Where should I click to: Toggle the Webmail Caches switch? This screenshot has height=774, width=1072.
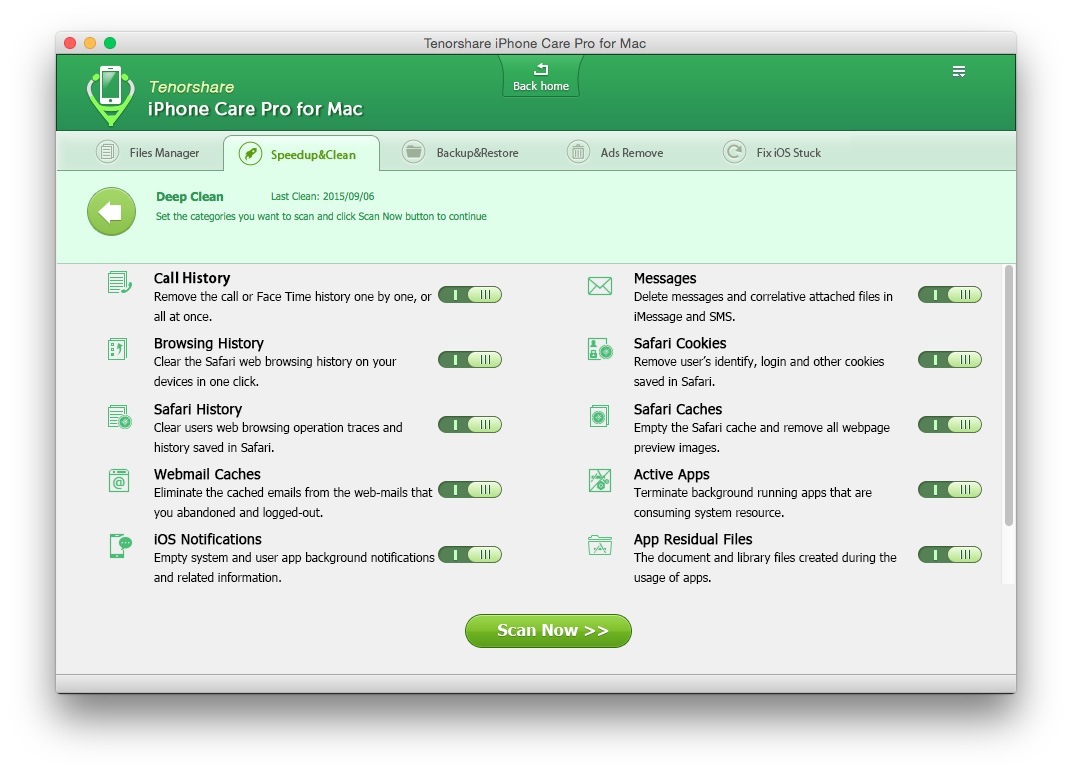tap(470, 490)
